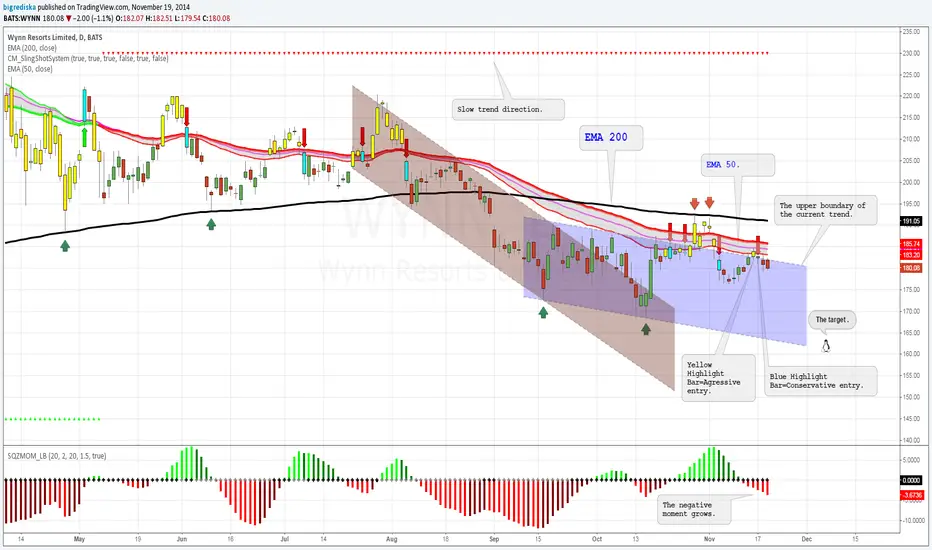Image resolution: width=932 pixels, height=550 pixels.
Task: Click the Wynn Resorts Limited, D, BATS legend
Action: coord(55,37)
